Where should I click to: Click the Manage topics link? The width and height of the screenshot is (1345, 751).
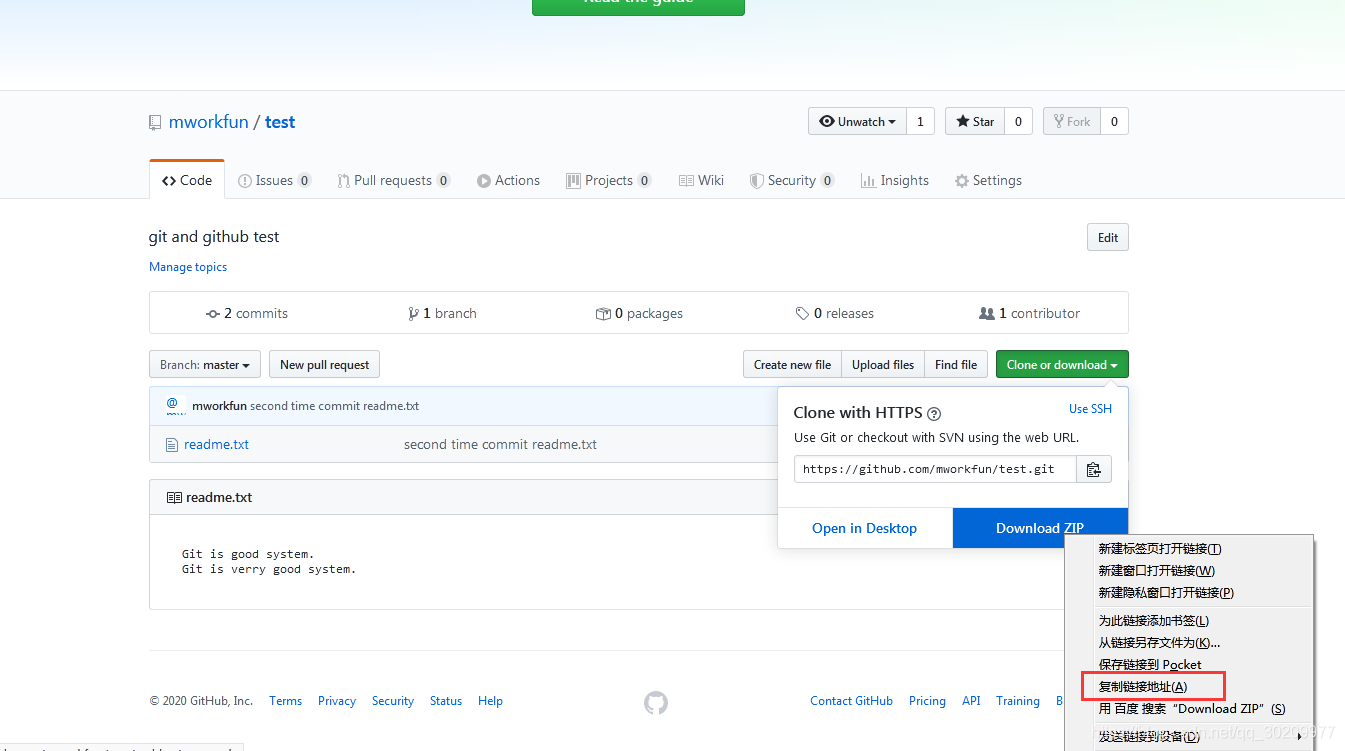coord(188,267)
